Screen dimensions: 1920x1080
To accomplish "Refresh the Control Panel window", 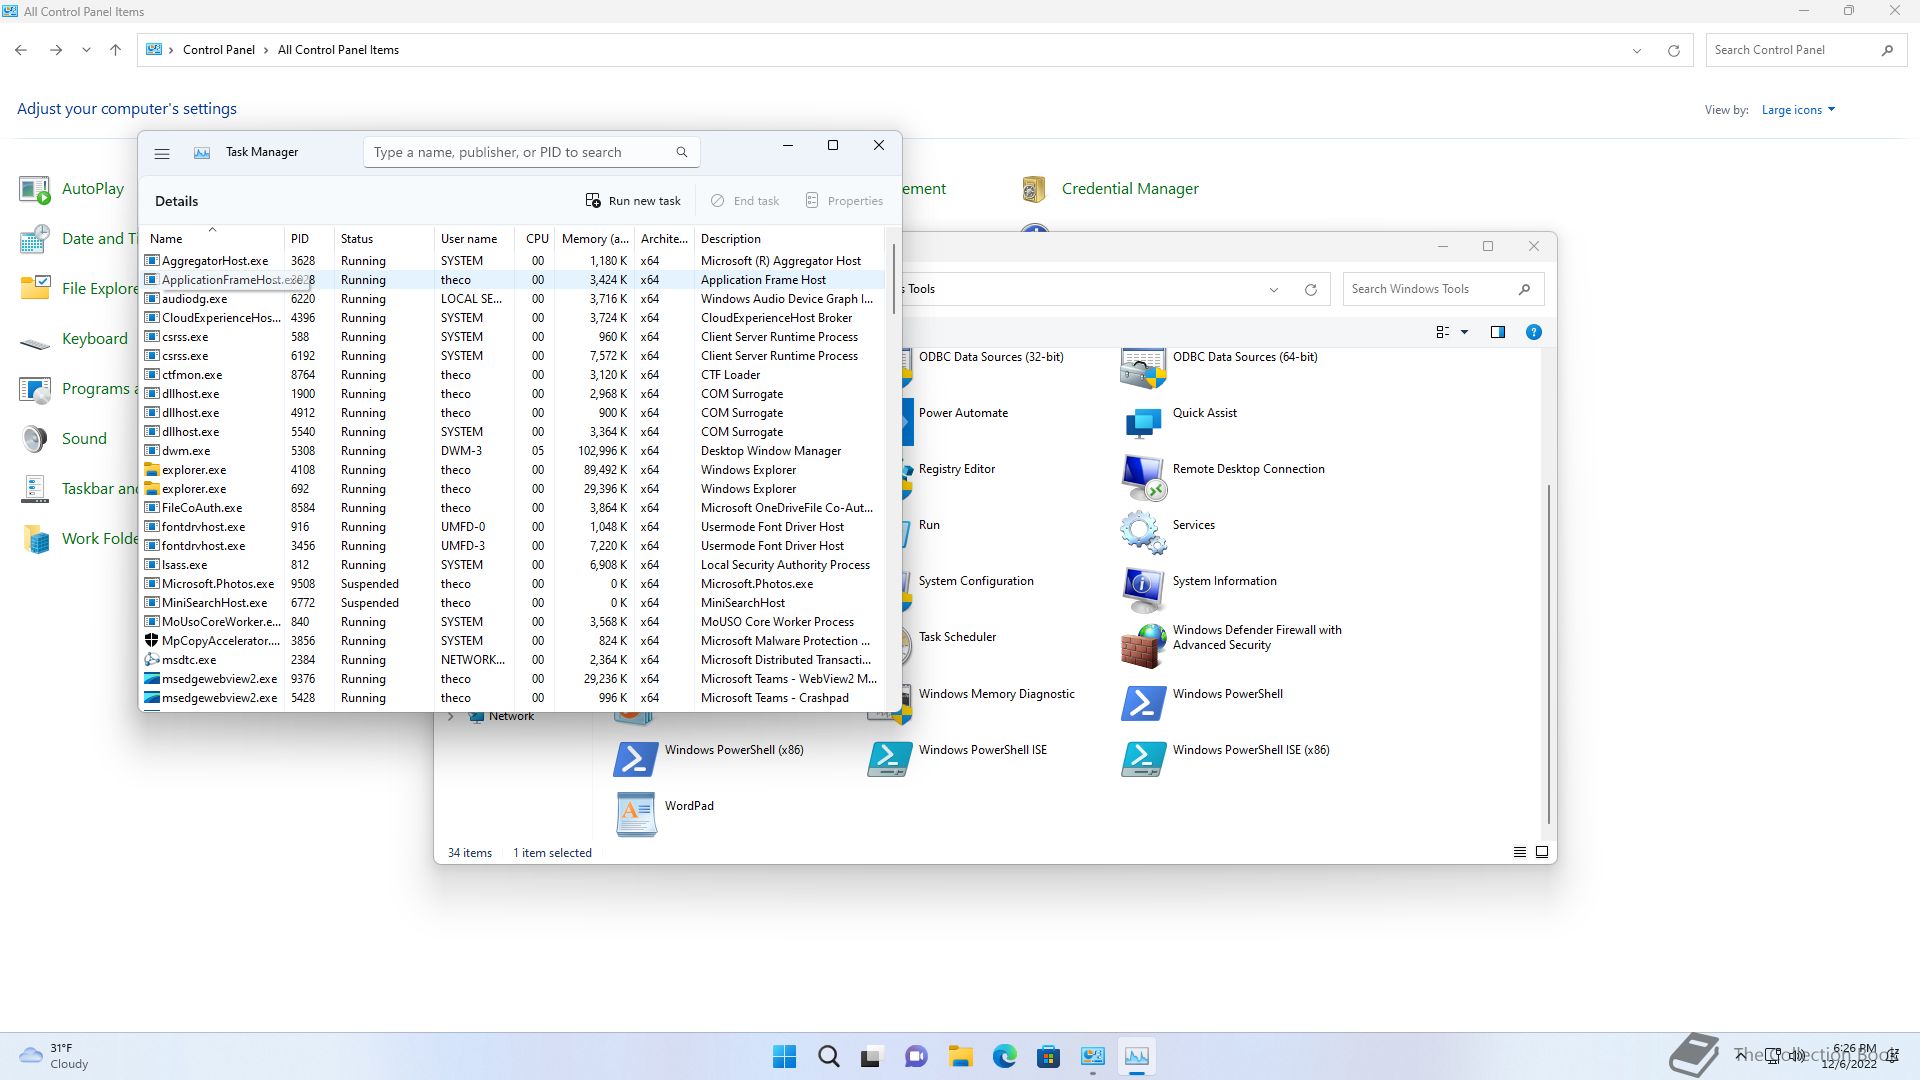I will [1673, 50].
